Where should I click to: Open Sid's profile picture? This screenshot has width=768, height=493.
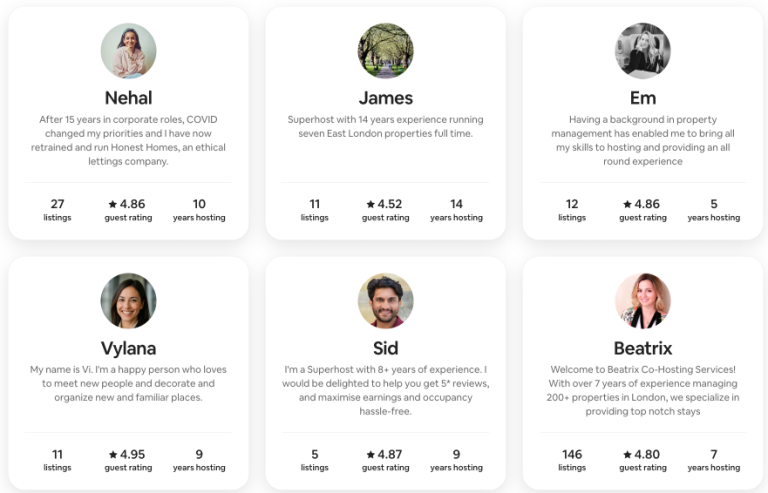[385, 301]
